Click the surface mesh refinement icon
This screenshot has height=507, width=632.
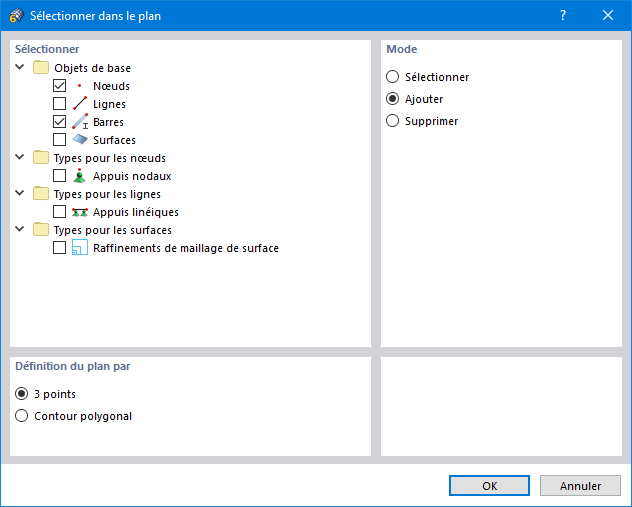click(80, 248)
